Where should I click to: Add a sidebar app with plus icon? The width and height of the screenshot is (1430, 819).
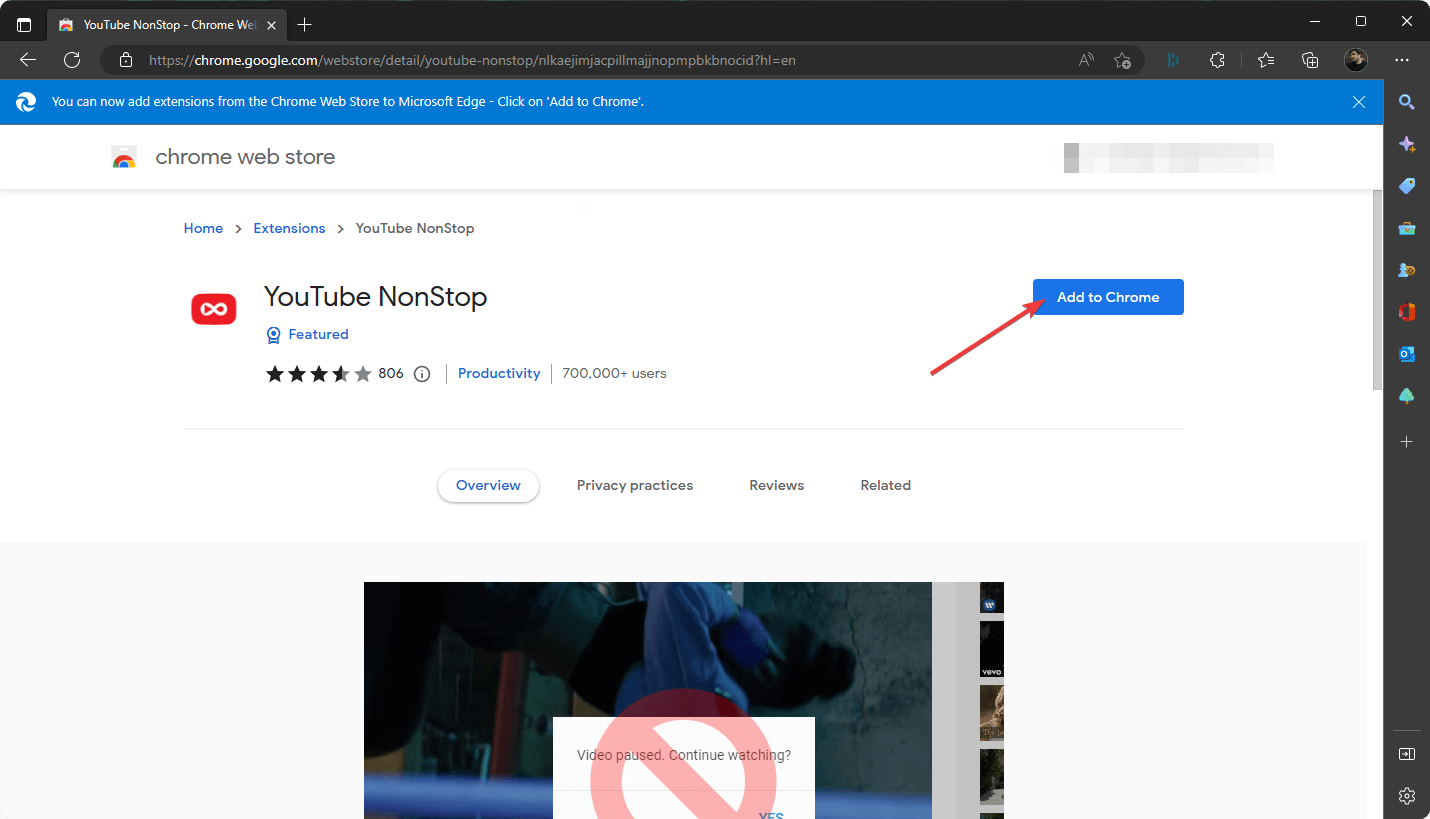[1407, 441]
